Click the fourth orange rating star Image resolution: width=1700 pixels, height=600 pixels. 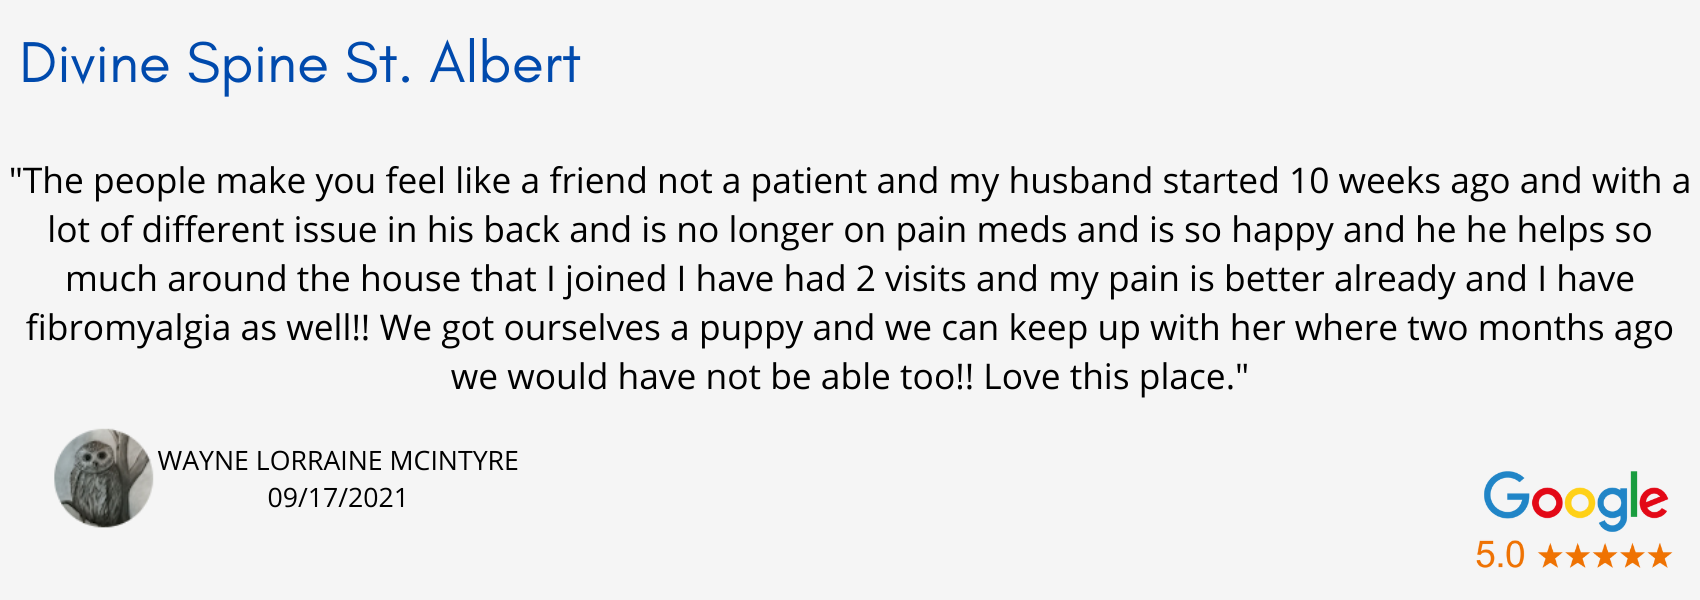(x=1632, y=556)
